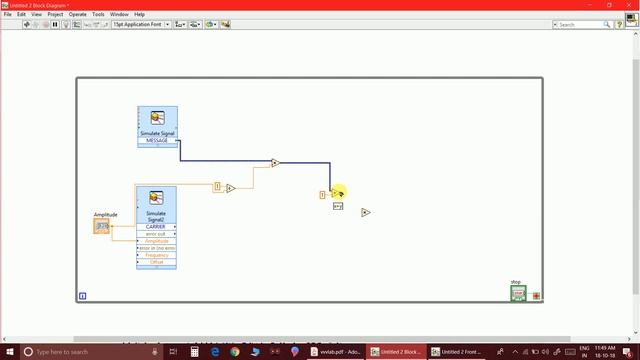640x360 pixels.
Task: Toggle Highlight Execution light bulb
Action: [x=66, y=24]
